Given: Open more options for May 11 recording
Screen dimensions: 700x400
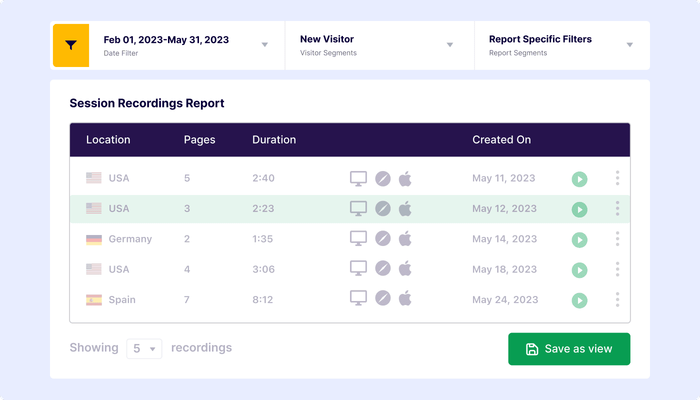Looking at the screenshot, I should tap(617, 178).
